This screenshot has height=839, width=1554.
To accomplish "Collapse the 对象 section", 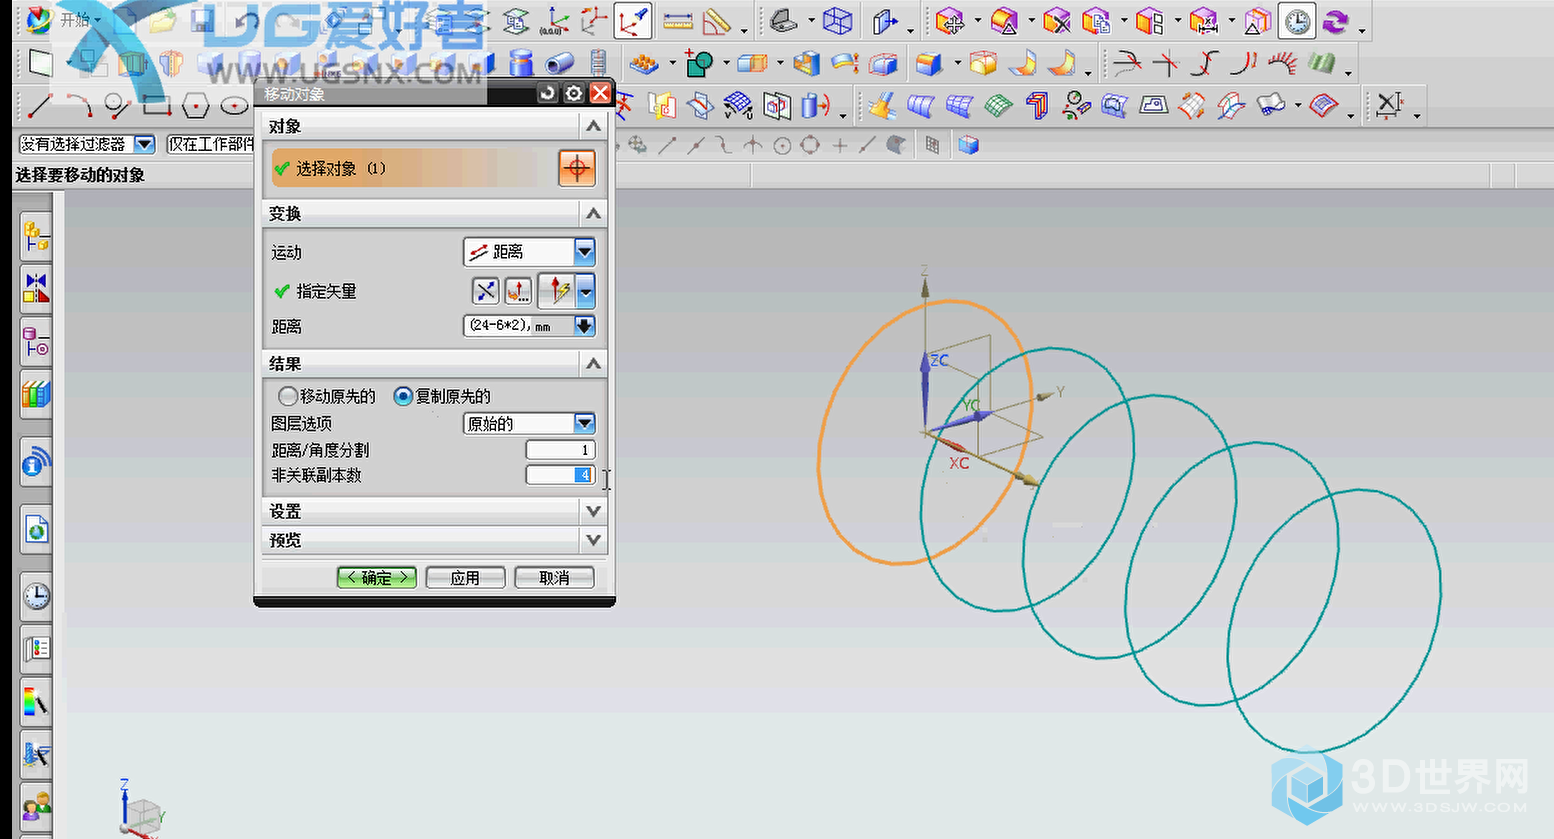I will [593, 126].
